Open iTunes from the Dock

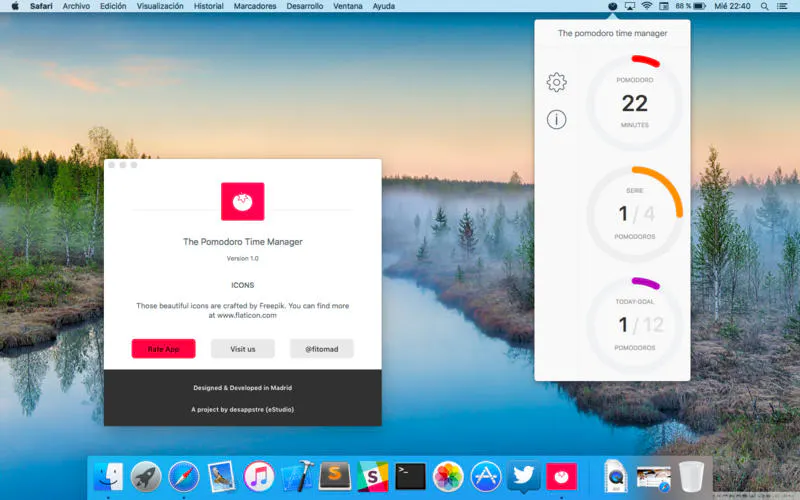pos(259,477)
